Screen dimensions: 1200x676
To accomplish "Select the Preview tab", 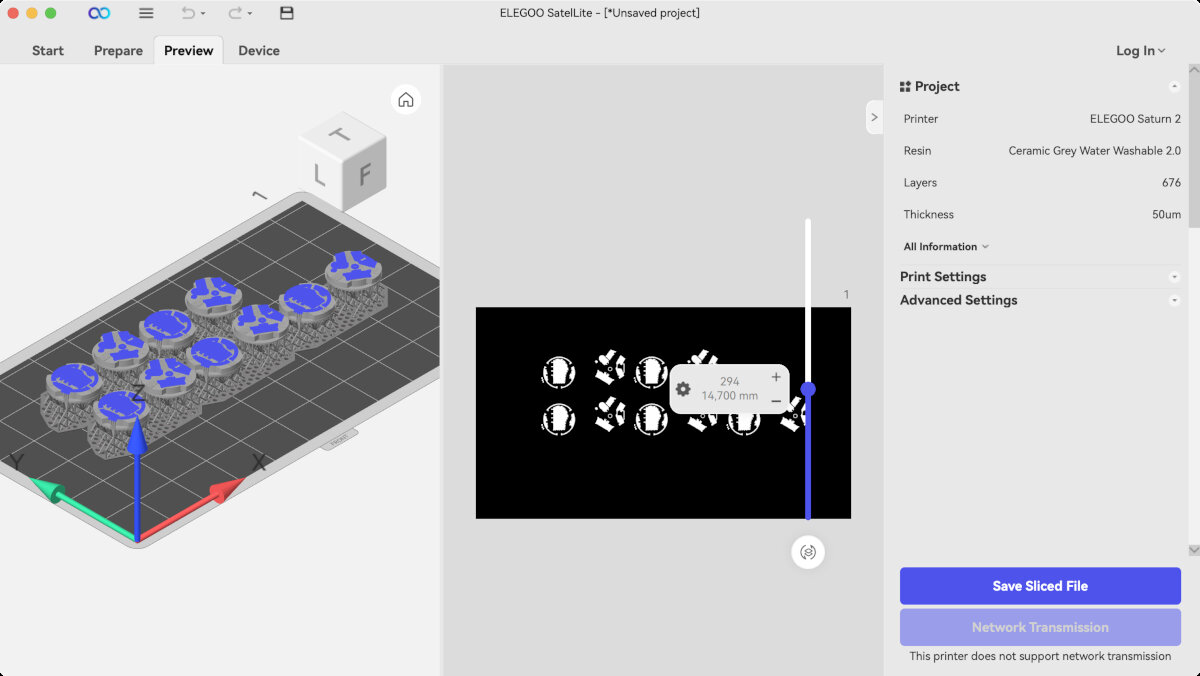I will coord(189,51).
